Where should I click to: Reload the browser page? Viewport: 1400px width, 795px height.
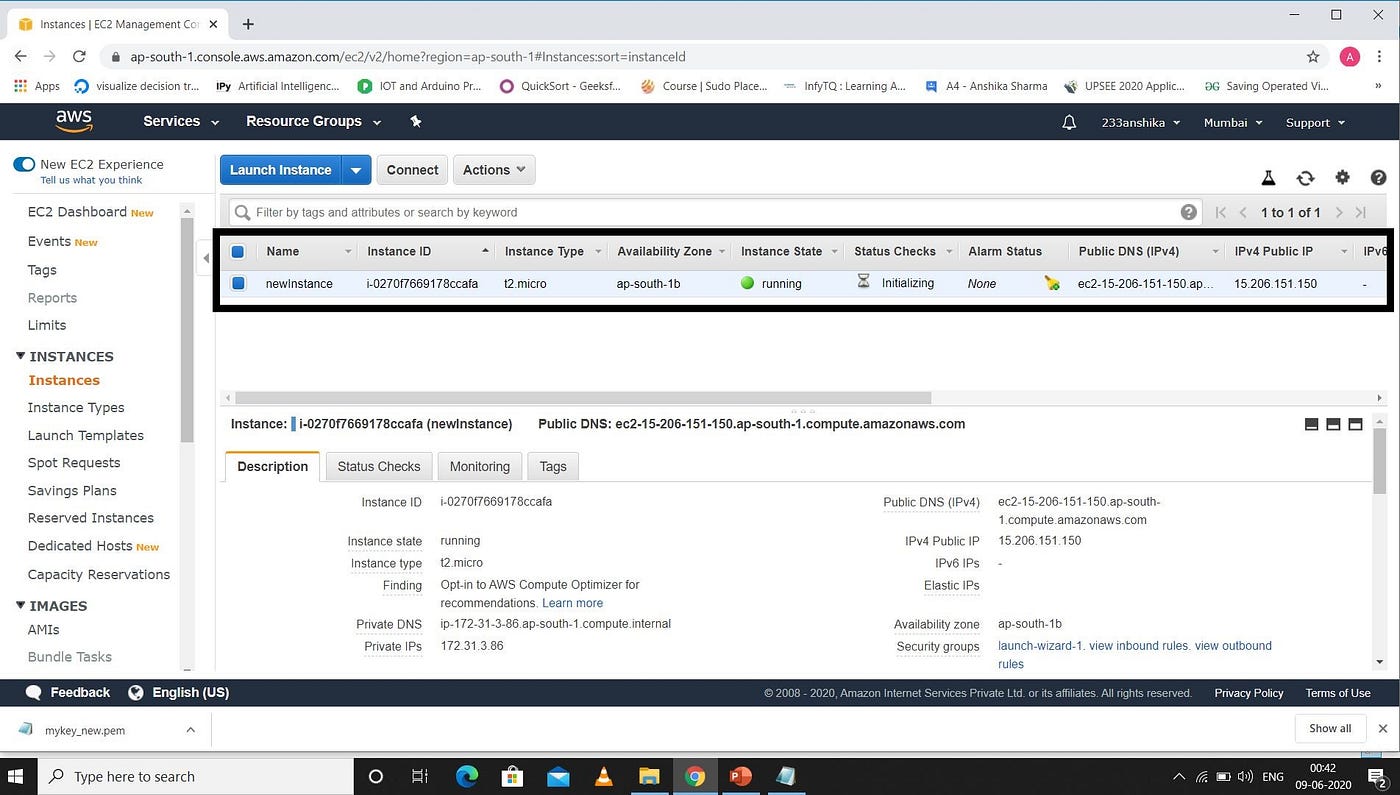point(79,57)
